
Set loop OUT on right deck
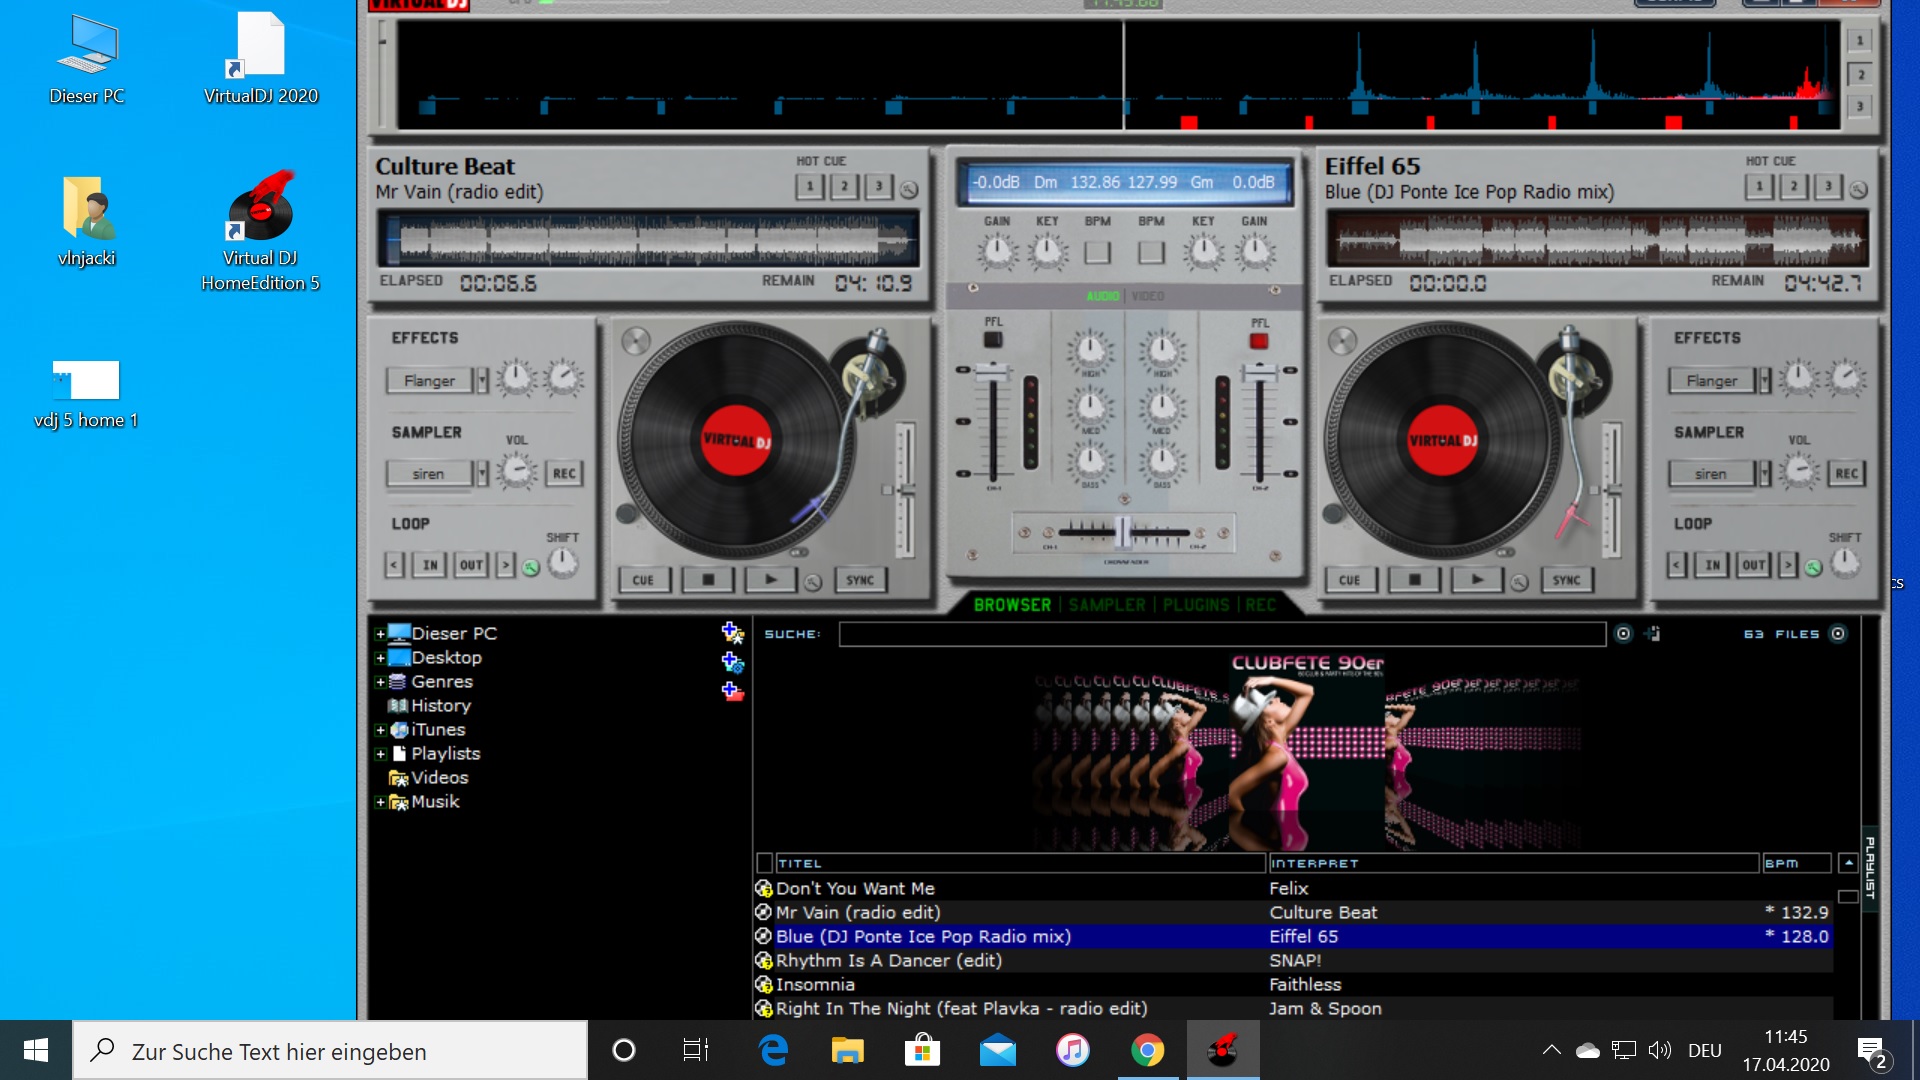[1754, 565]
